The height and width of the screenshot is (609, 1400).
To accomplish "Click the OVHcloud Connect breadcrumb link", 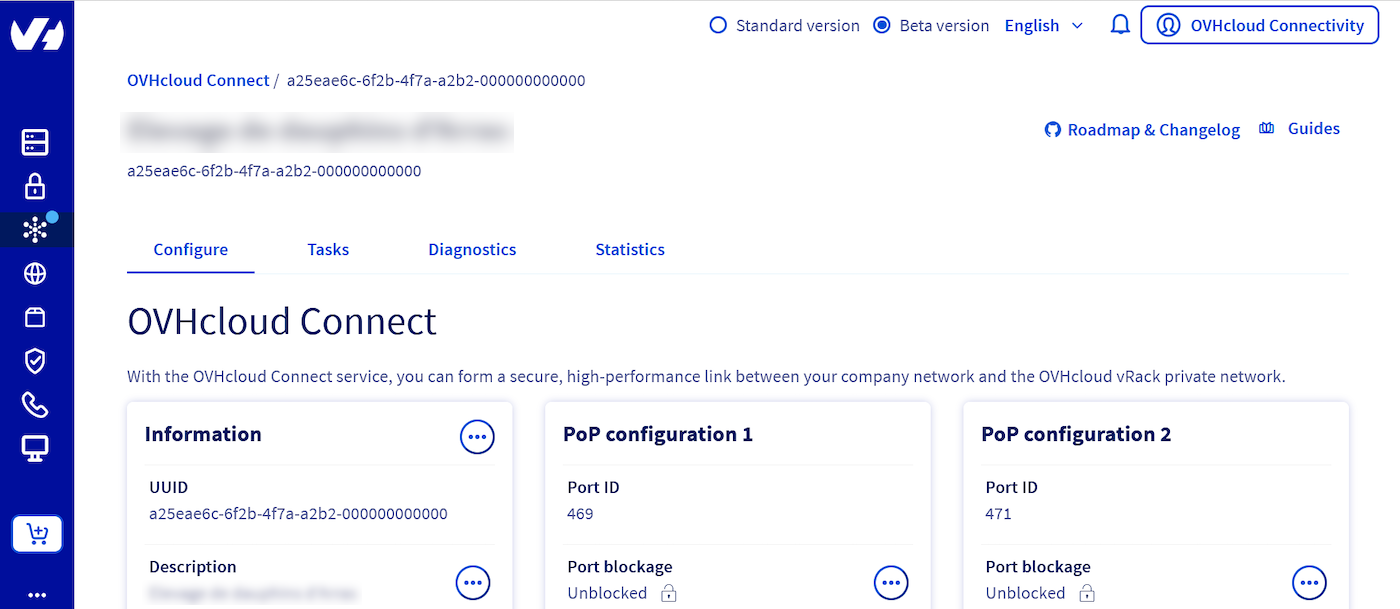I will click(198, 80).
